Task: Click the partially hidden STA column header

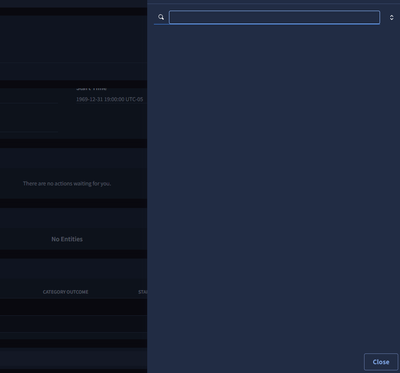Action: point(143,292)
